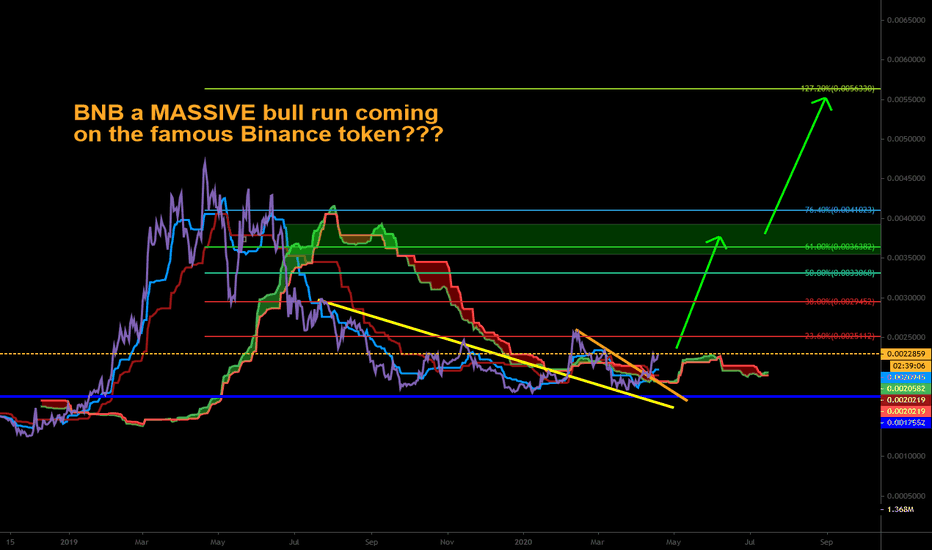Click the 'BNB a MASSIVE bull run coming' title text
Screen dimensions: 932x550
tap(256, 112)
